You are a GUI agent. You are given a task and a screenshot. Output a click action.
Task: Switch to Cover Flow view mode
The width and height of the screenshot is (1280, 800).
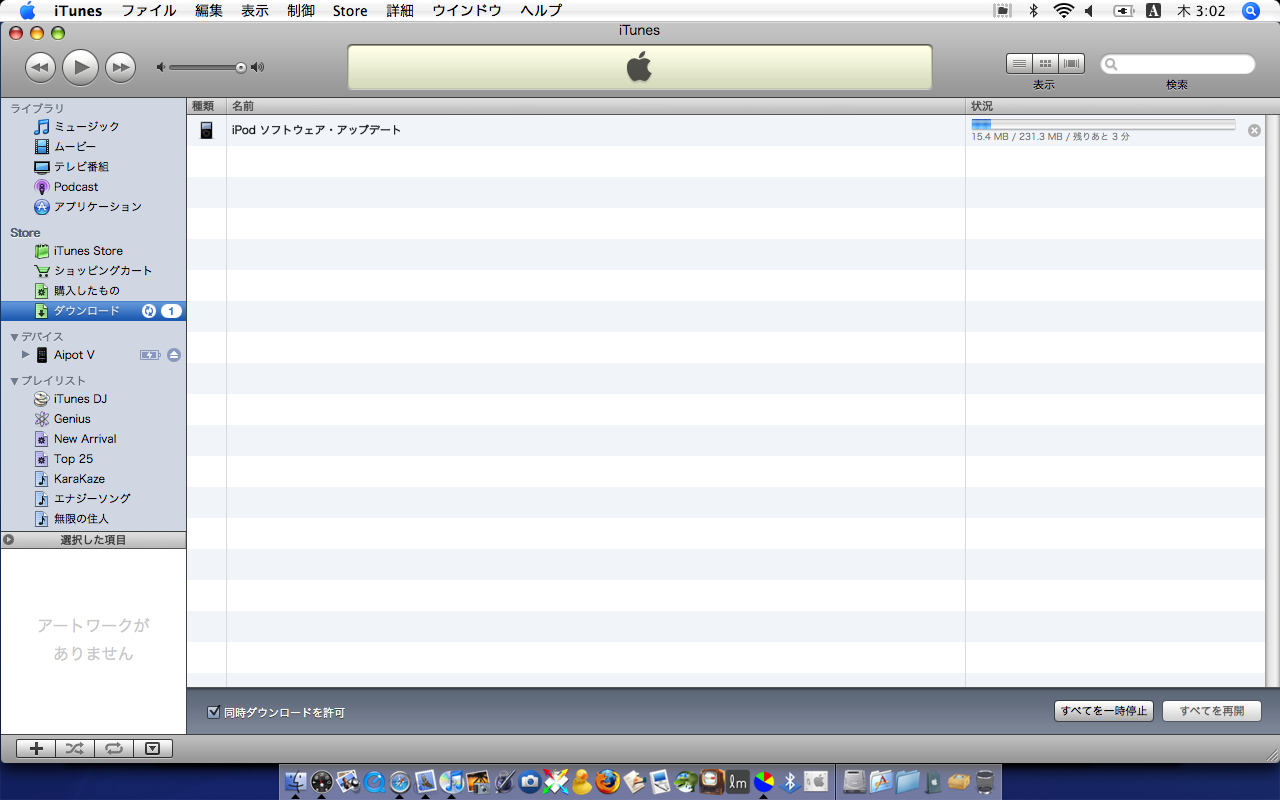(x=1072, y=64)
